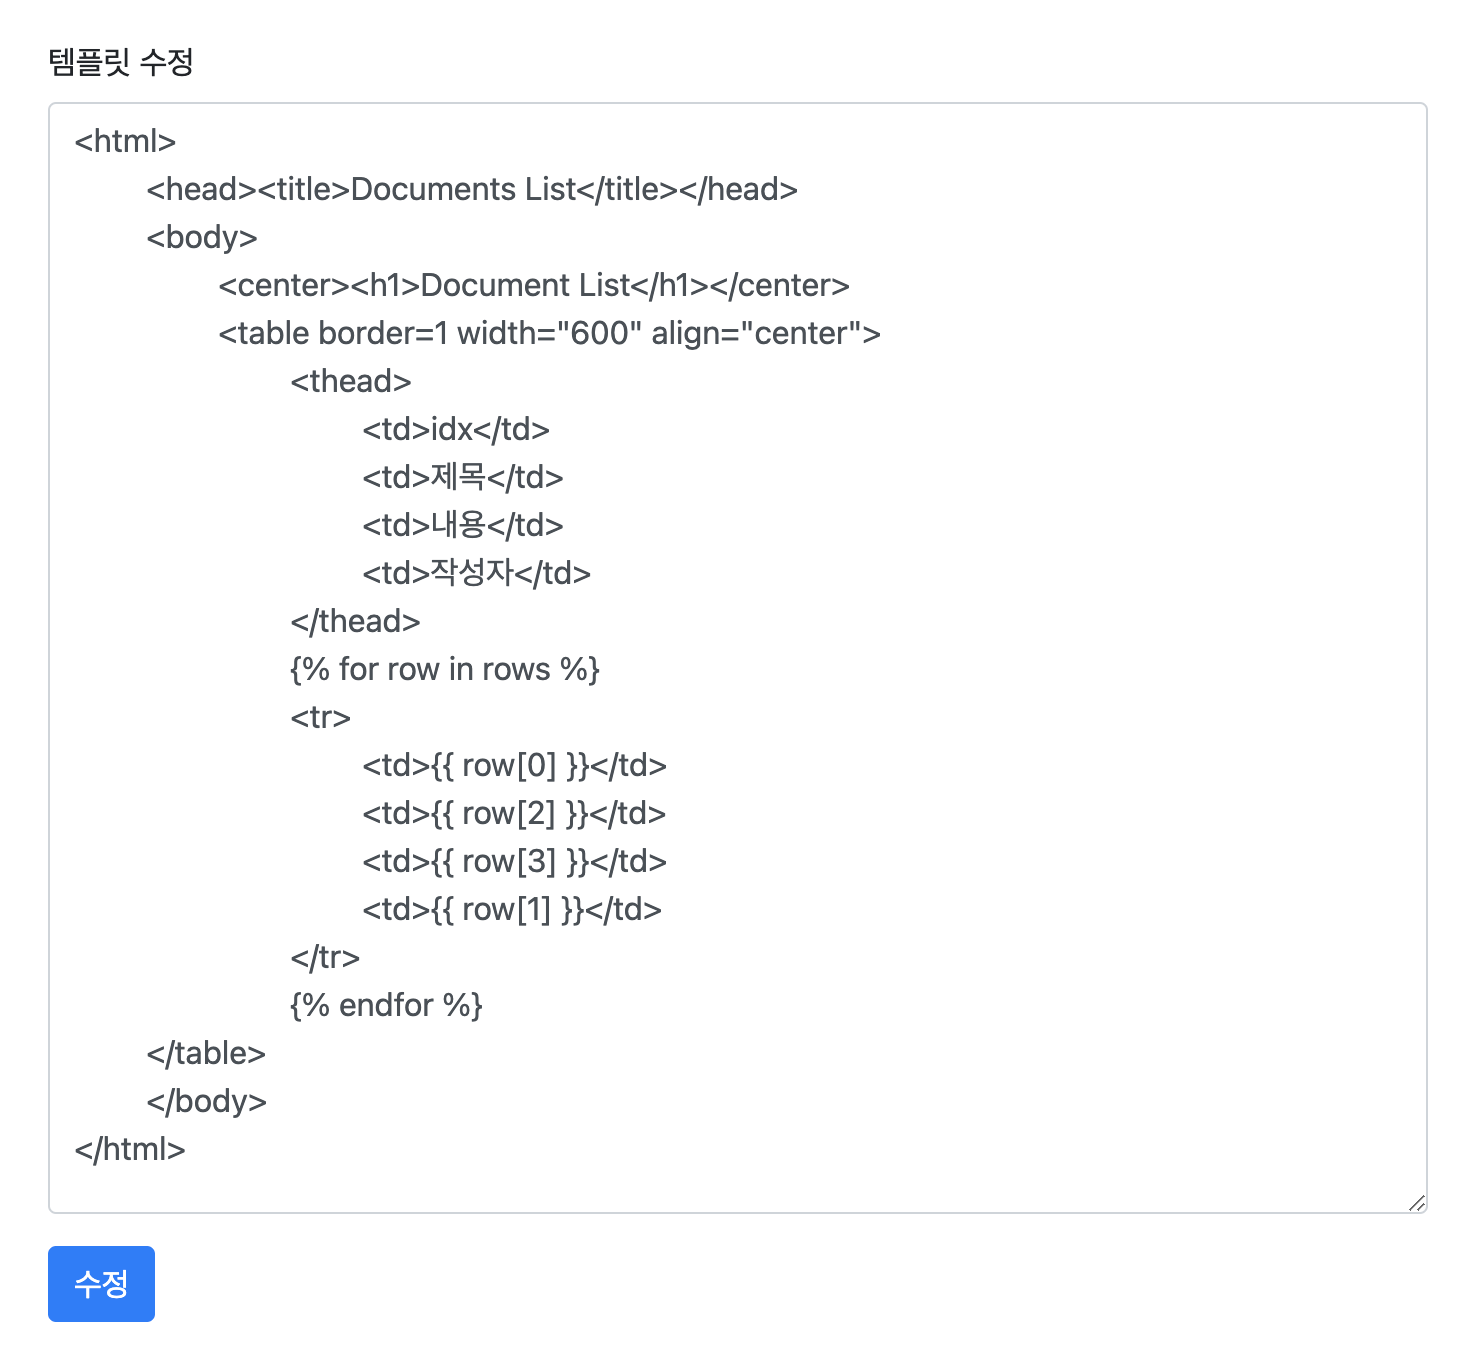Screen dimensions: 1466x1364
Task: Click the template textarea resize handle
Action: tap(1416, 1202)
